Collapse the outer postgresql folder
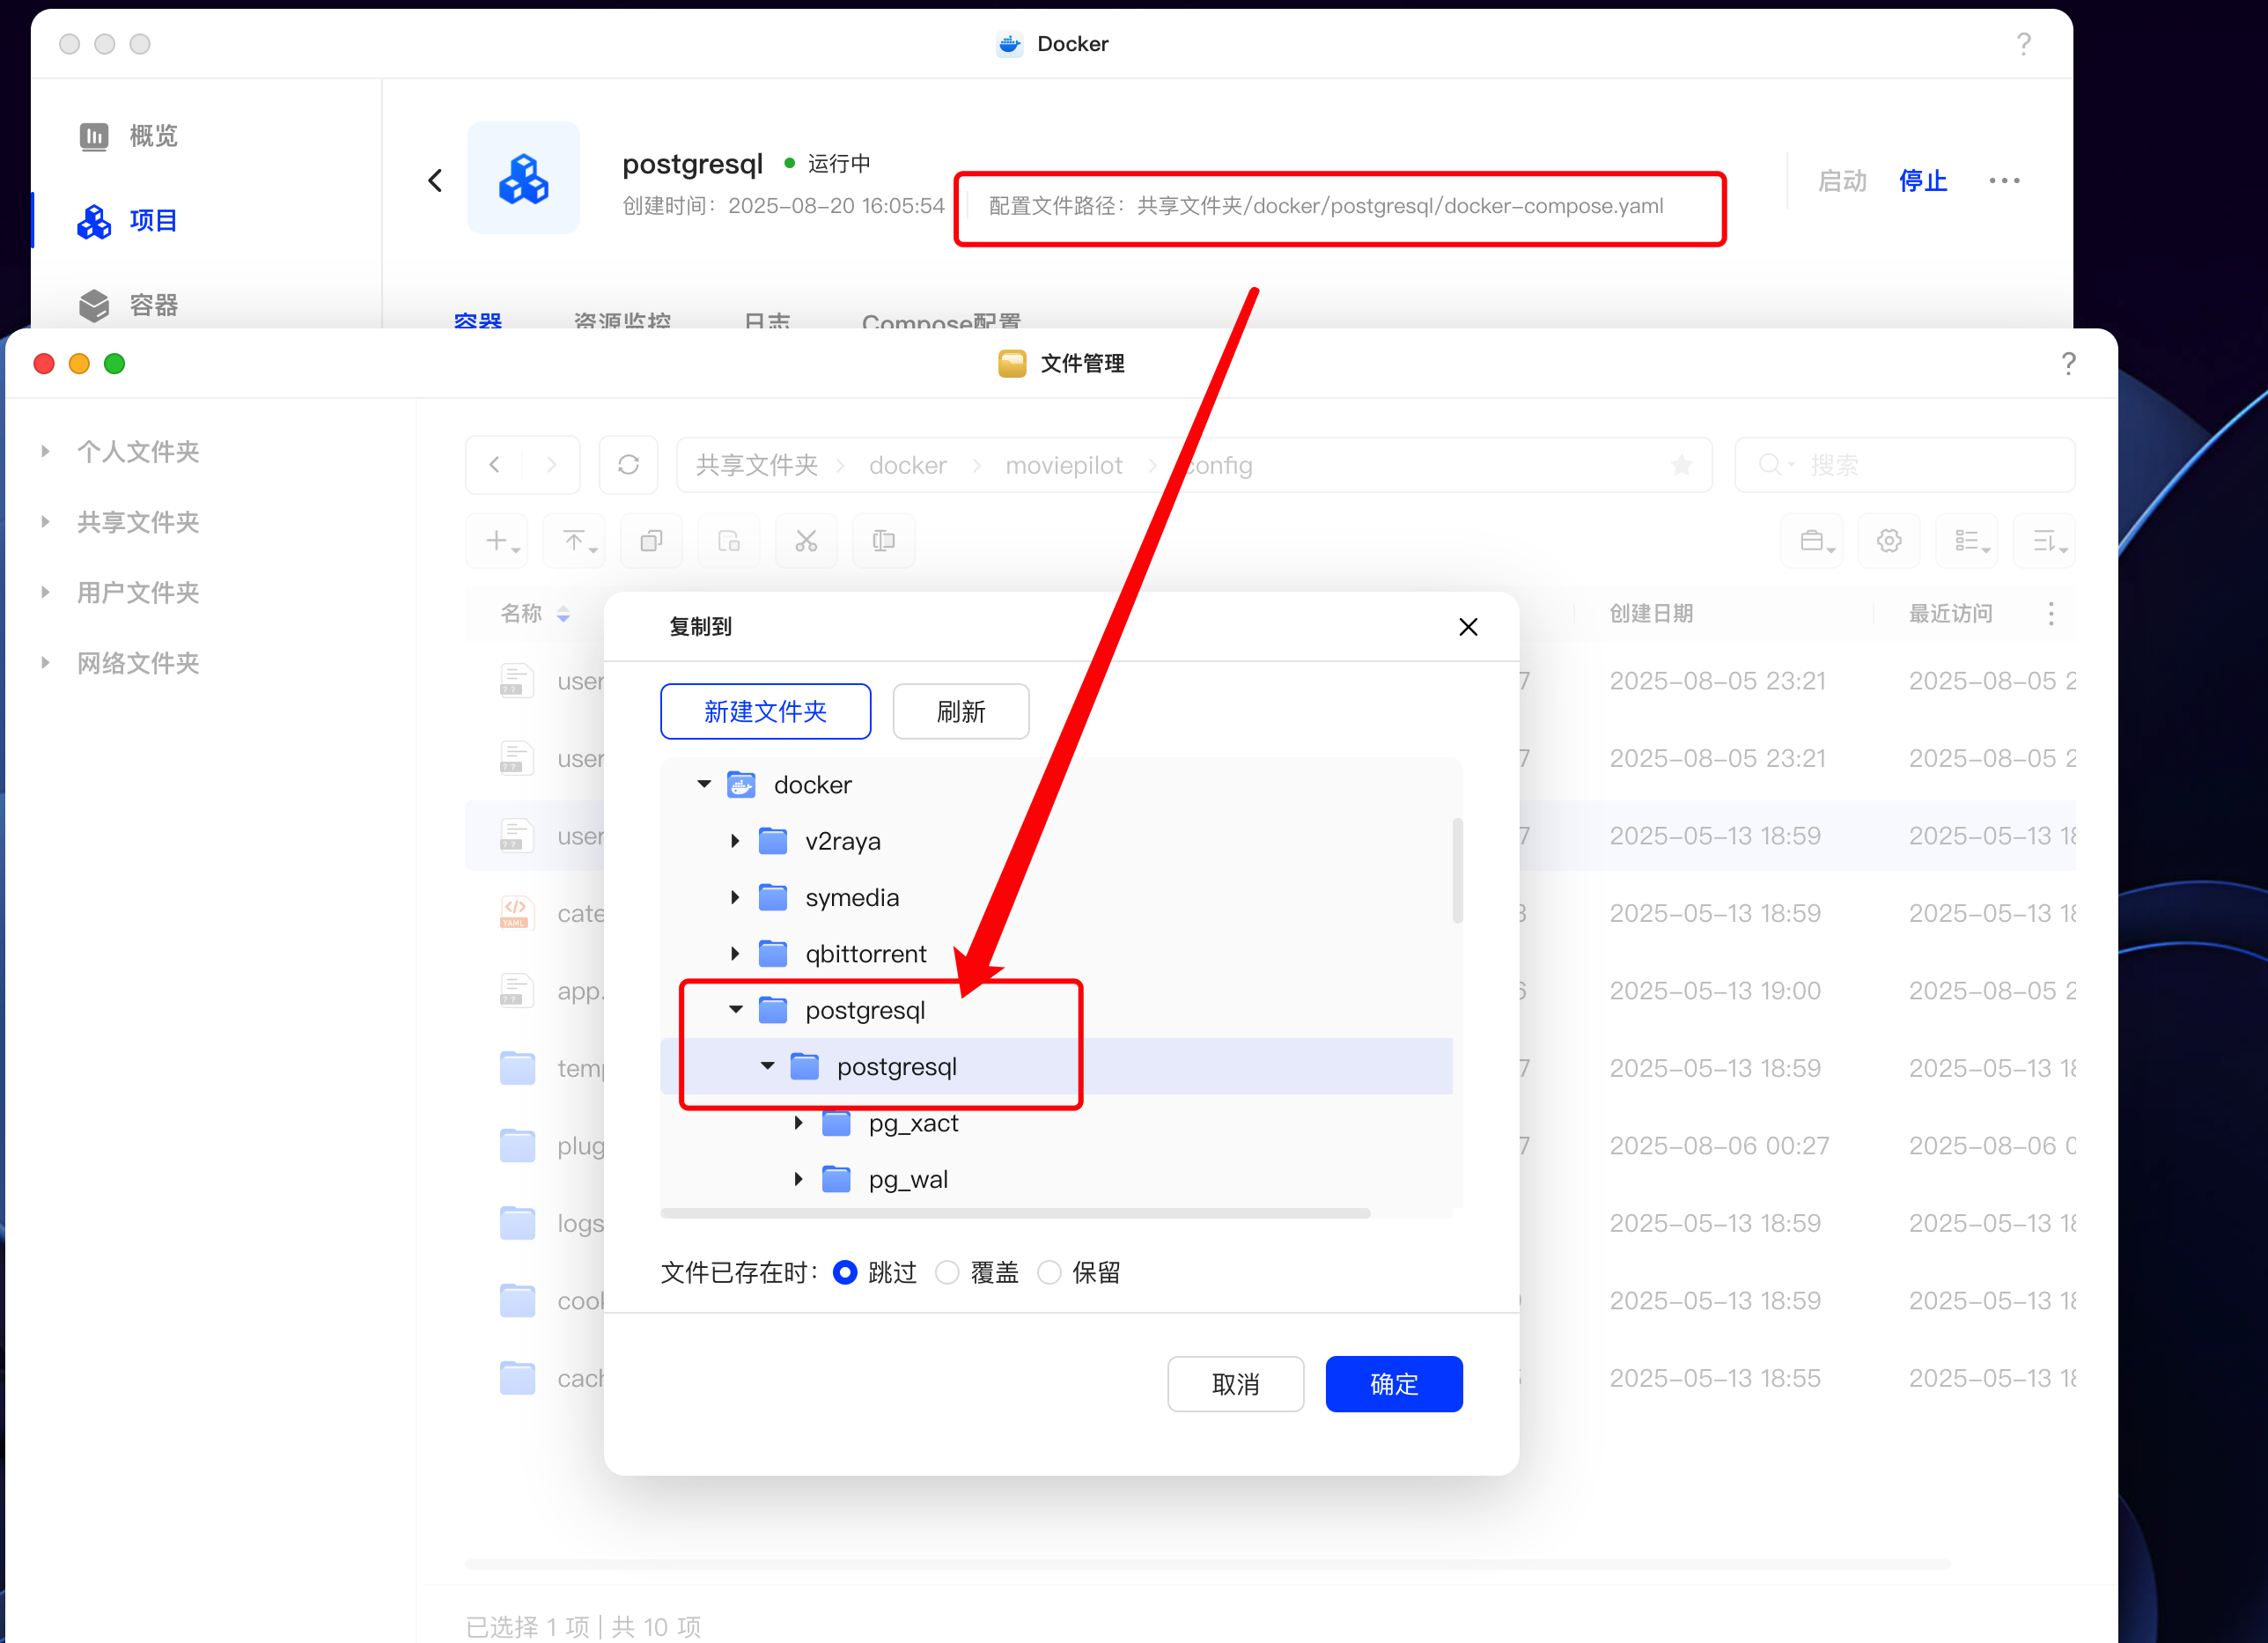 click(x=735, y=1010)
